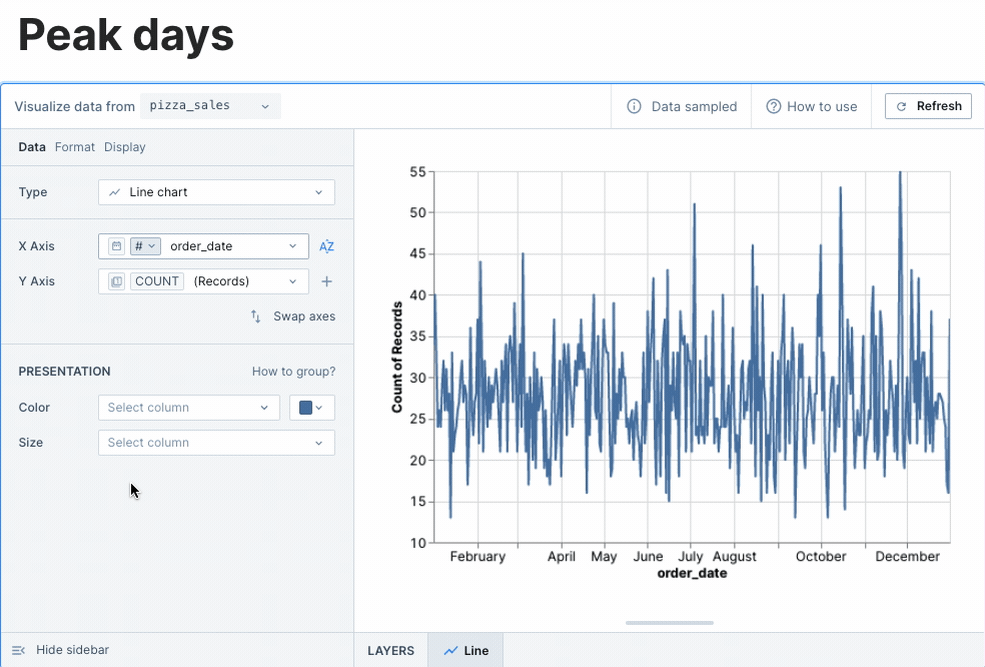This screenshot has width=985, height=667.
Task: Click the horizontal scrollbar below the chart
Action: (668, 622)
